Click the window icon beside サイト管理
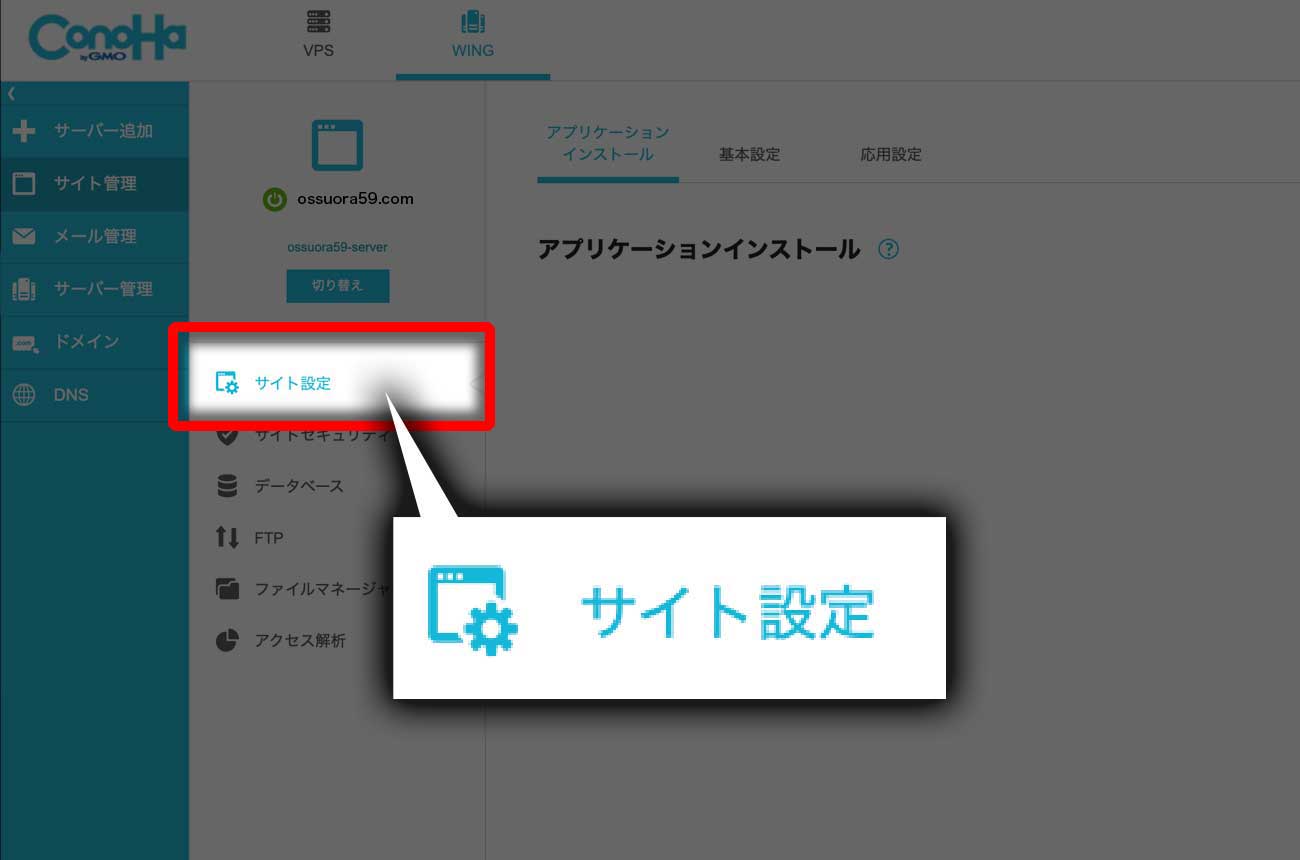Image resolution: width=1300 pixels, height=860 pixels. 24,184
